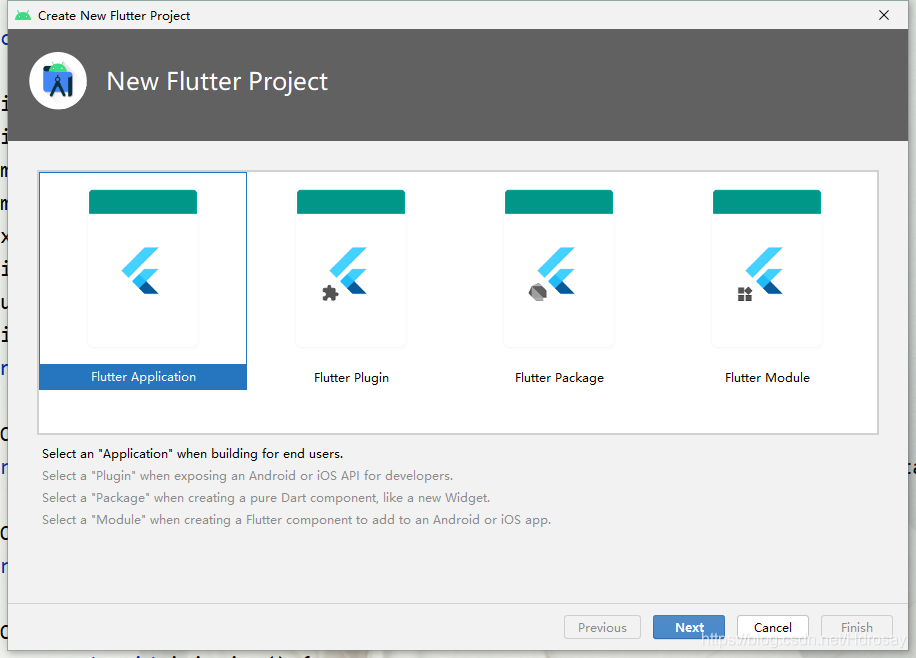
Task: Click the 'Select a "Package"' description line
Action: (266, 498)
